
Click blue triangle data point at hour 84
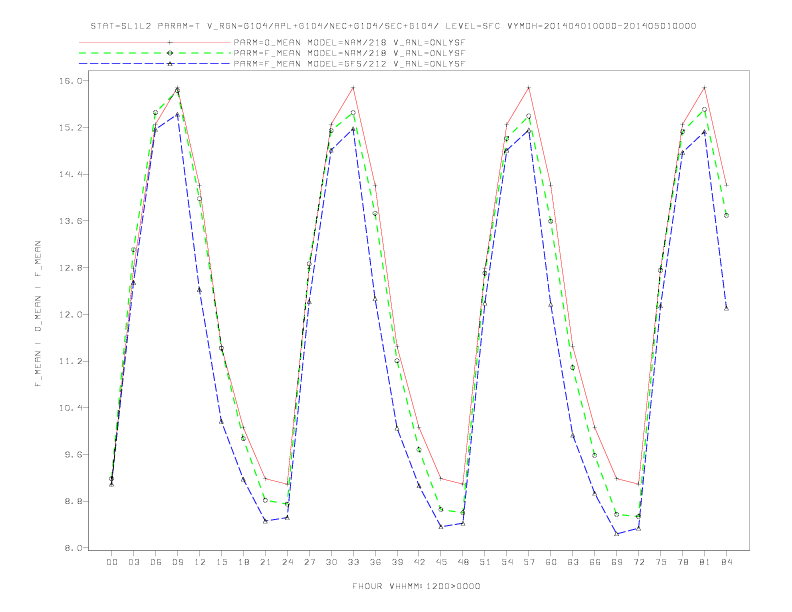726,308
